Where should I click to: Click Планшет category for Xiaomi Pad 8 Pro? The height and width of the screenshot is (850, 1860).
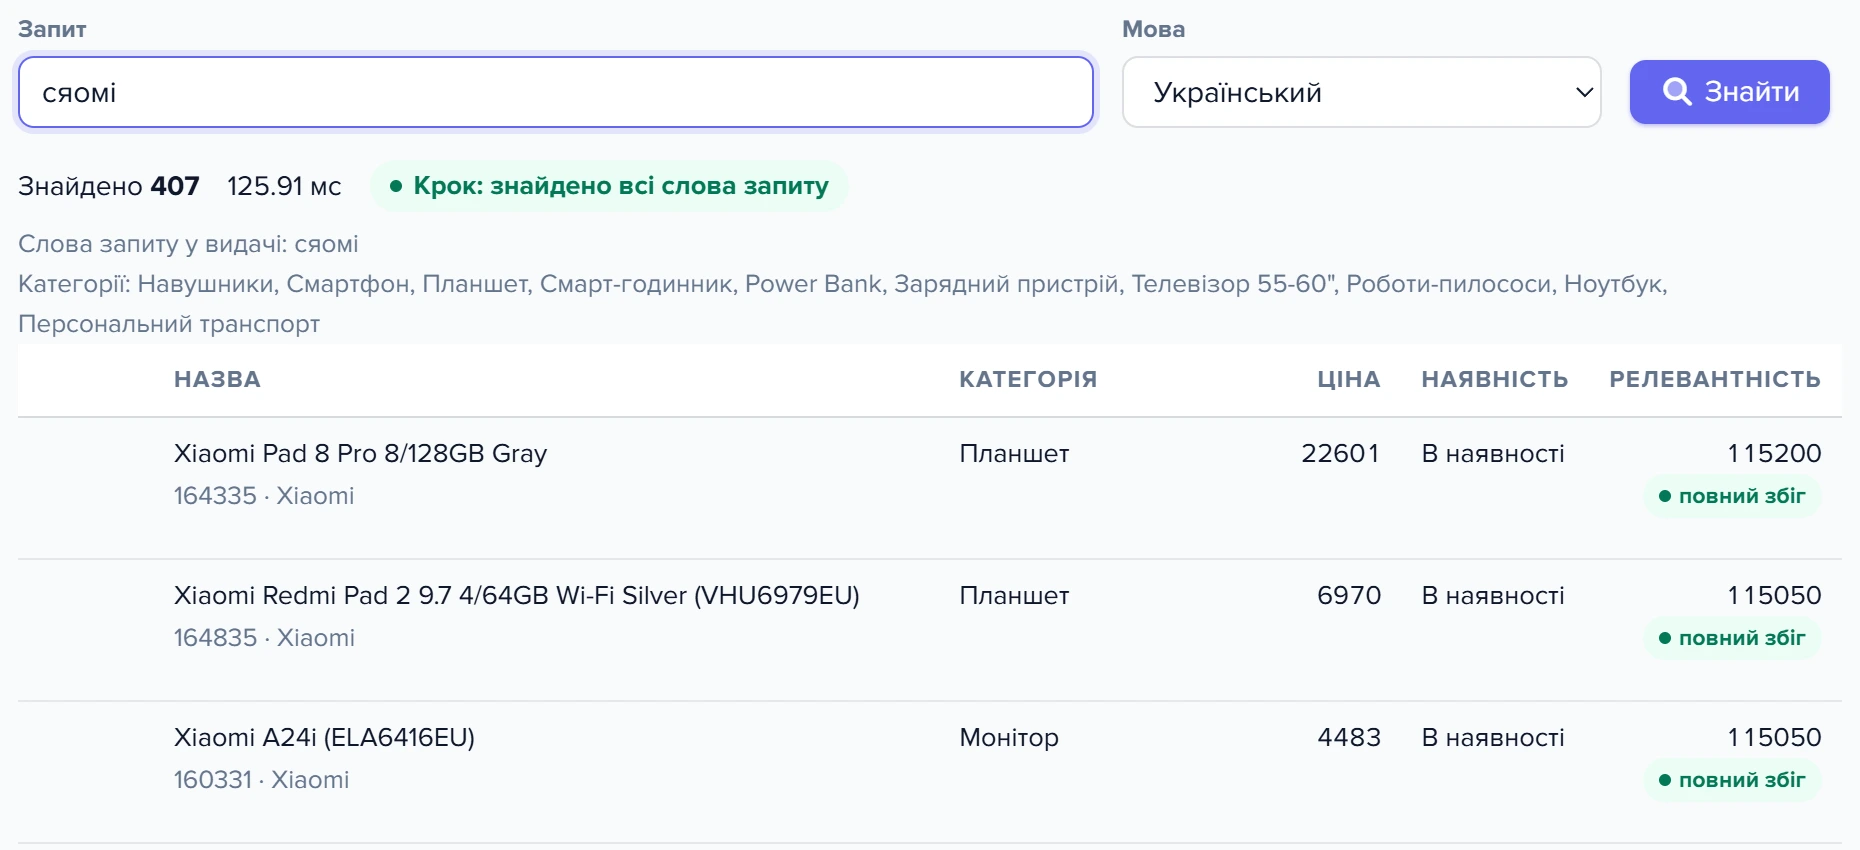pos(1014,453)
